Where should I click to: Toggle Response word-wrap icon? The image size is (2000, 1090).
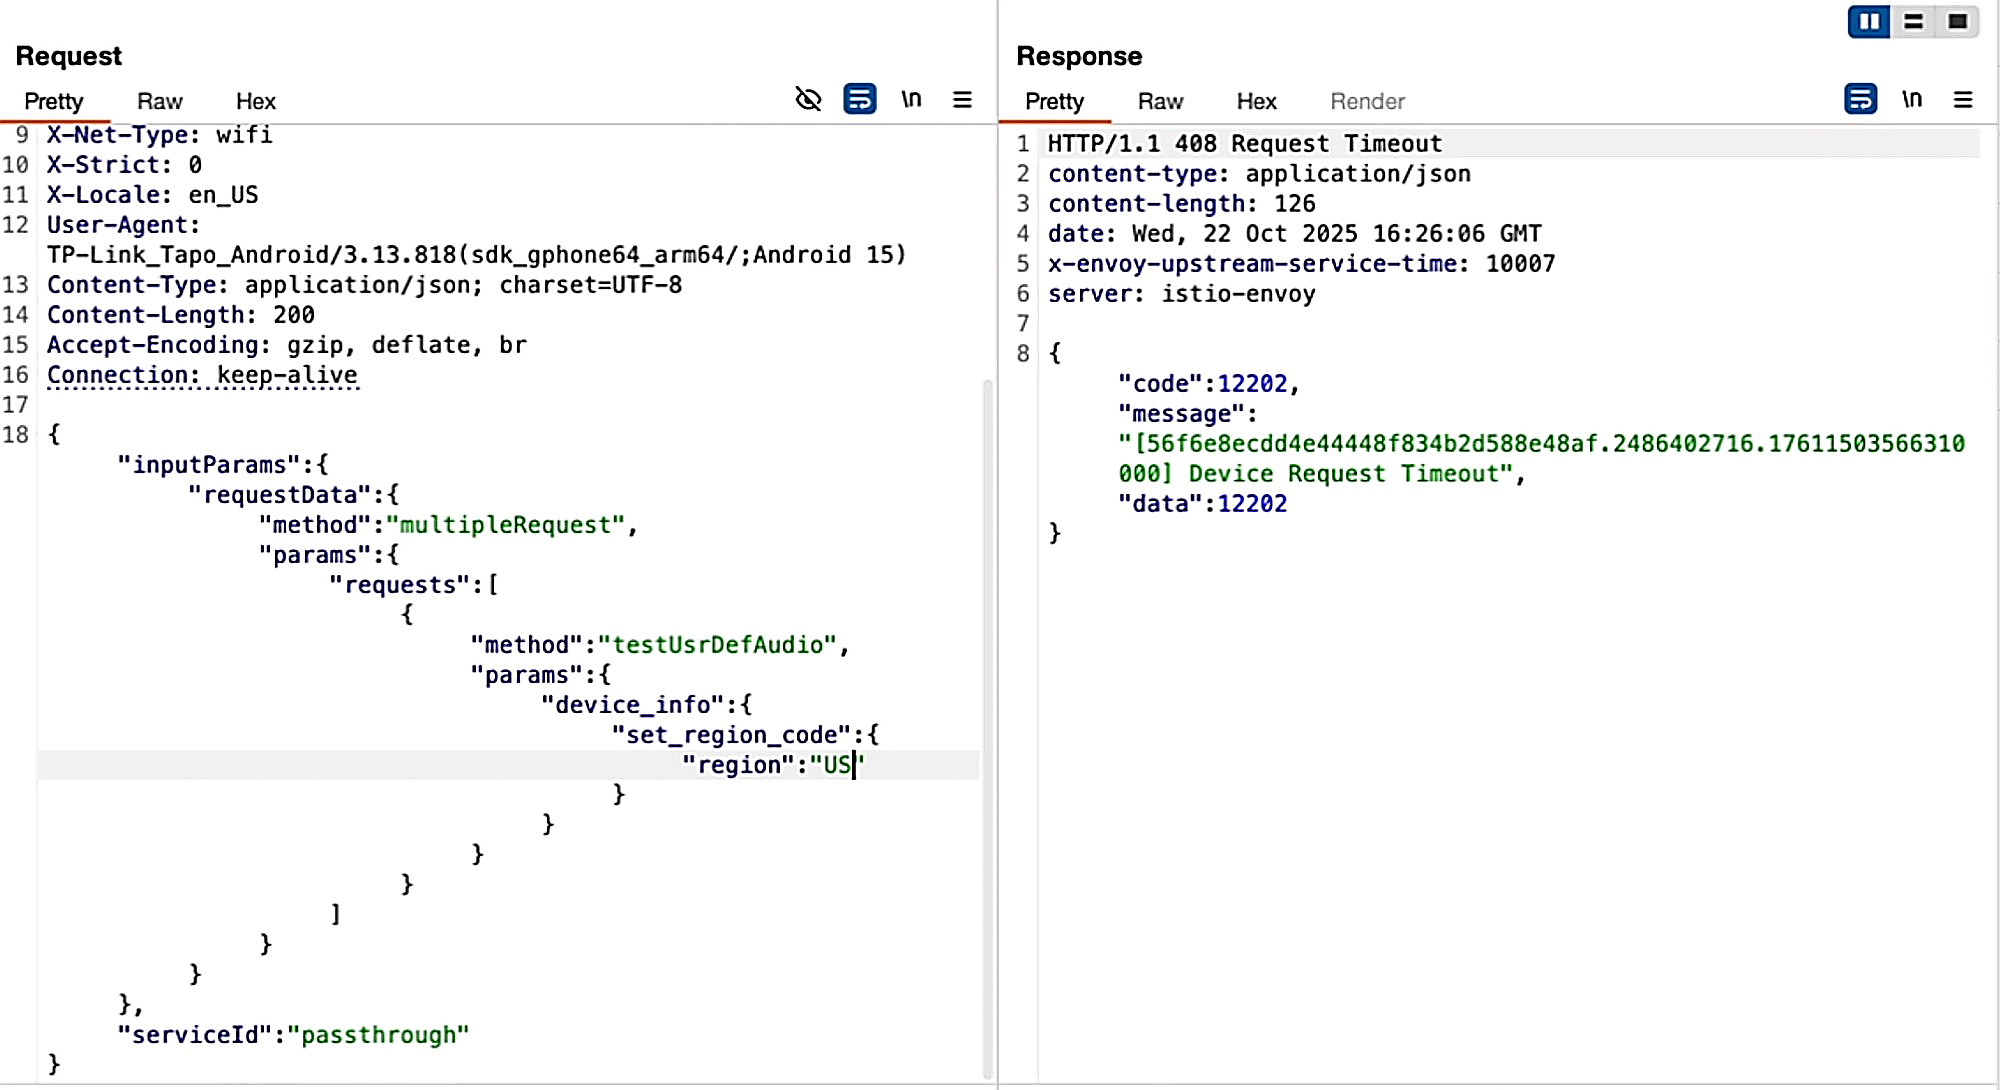[1860, 99]
